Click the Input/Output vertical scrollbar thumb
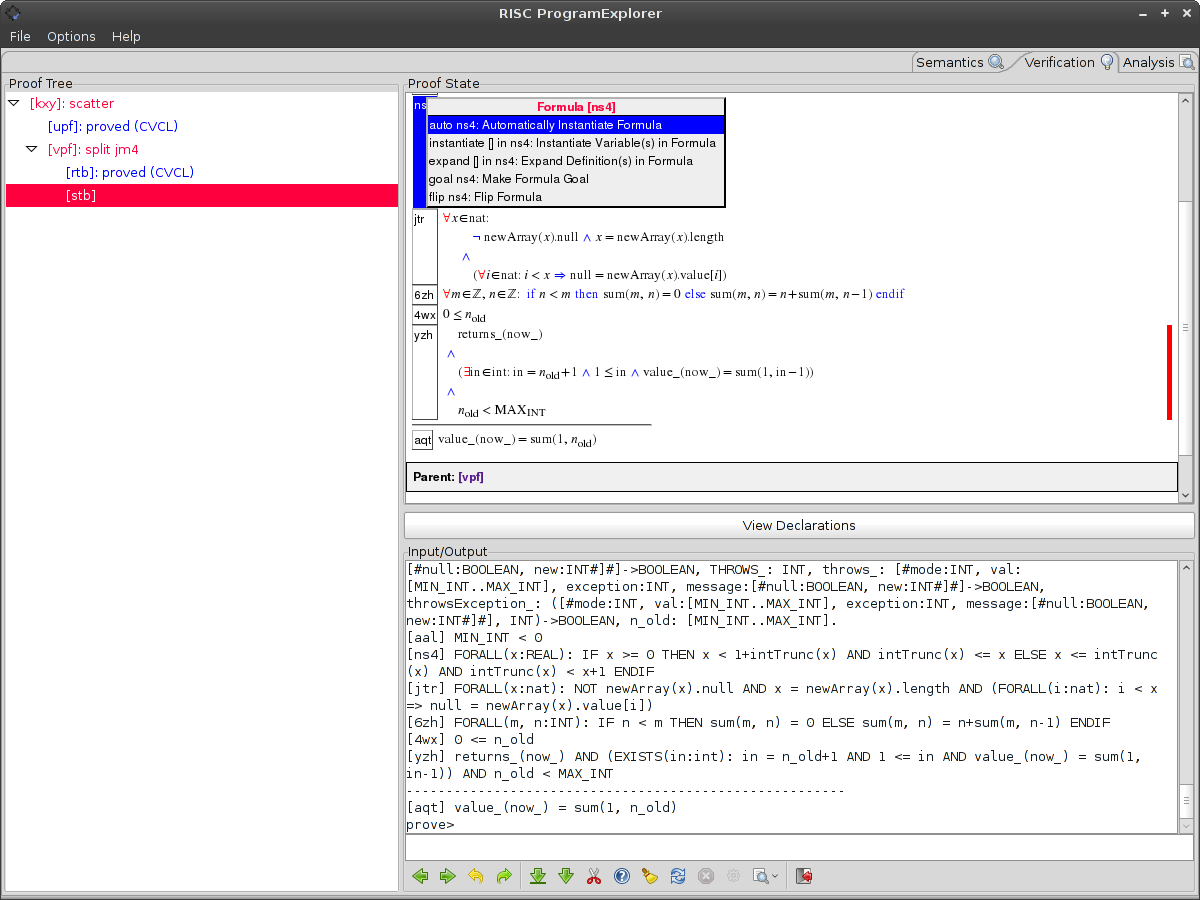Image resolution: width=1200 pixels, height=900 pixels. click(x=1186, y=799)
